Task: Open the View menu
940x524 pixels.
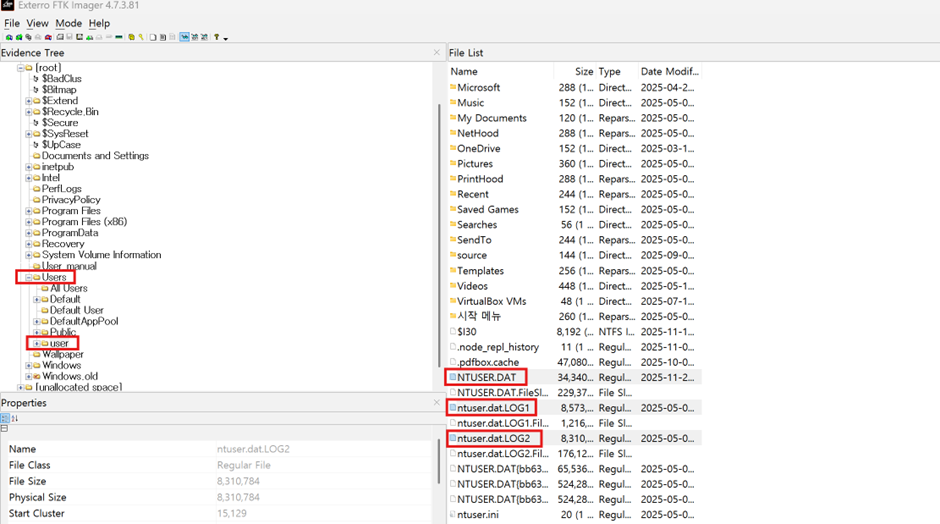Action: [37, 23]
